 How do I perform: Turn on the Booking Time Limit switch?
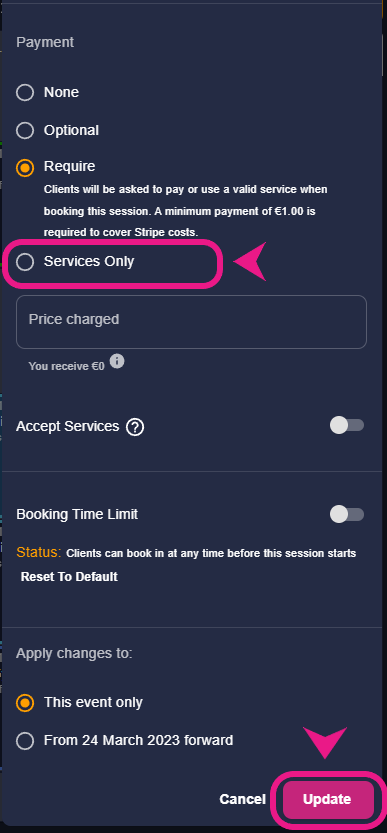click(347, 514)
